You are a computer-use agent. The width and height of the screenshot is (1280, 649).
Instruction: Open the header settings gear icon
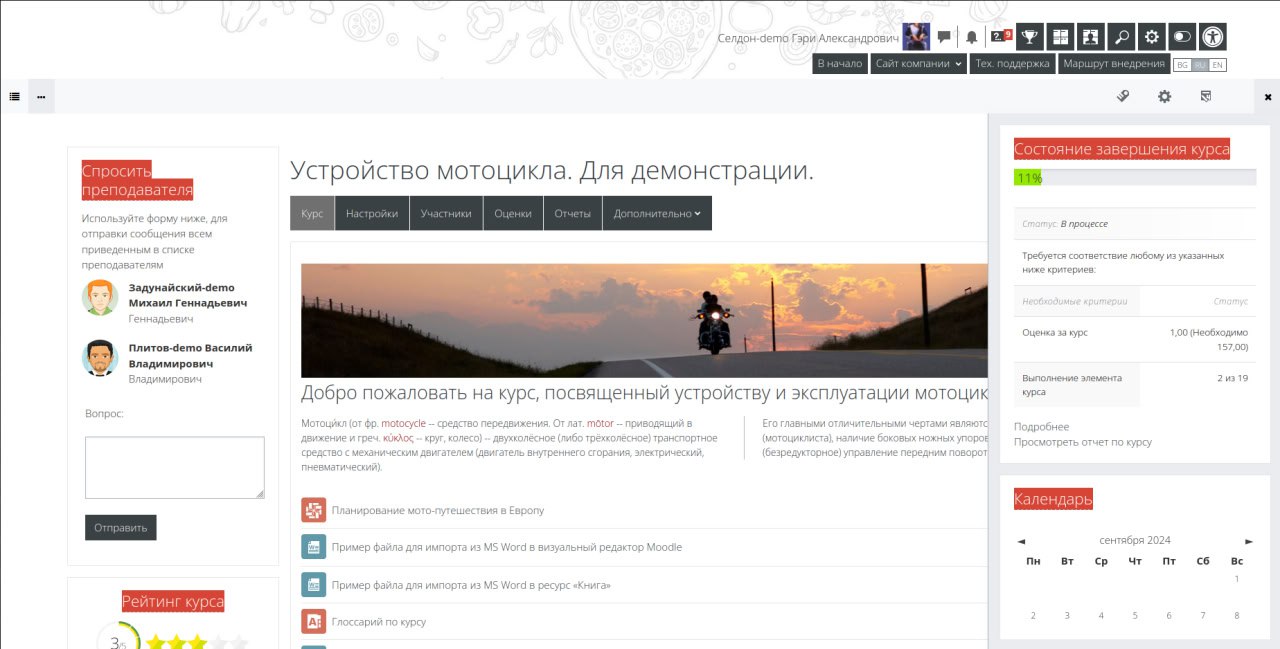(x=1152, y=37)
